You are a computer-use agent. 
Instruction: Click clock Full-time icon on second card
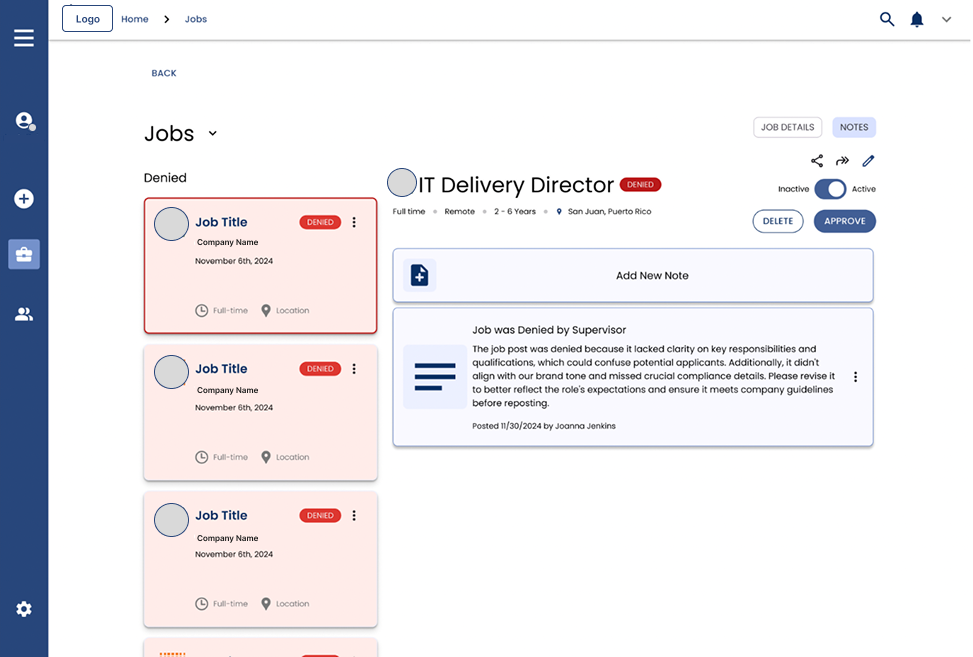(202, 457)
